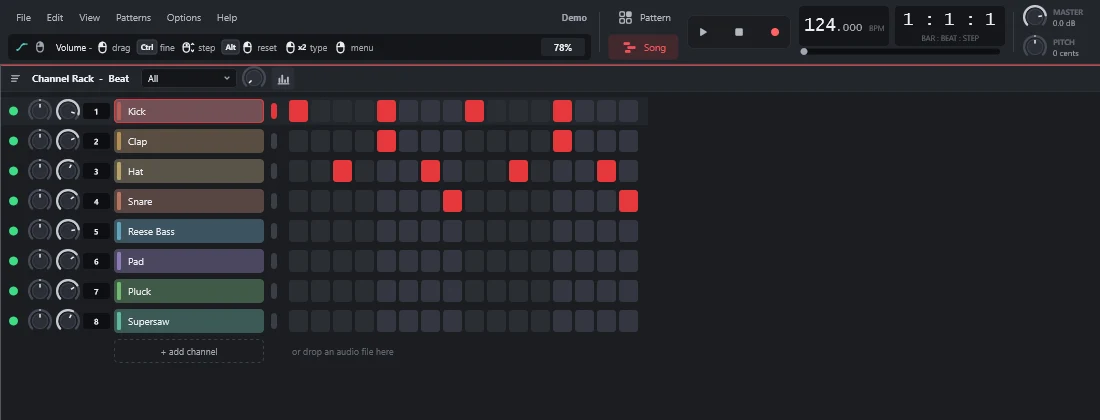Switch to Song mode
Image resolution: width=1100 pixels, height=420 pixels.
[x=643, y=48]
